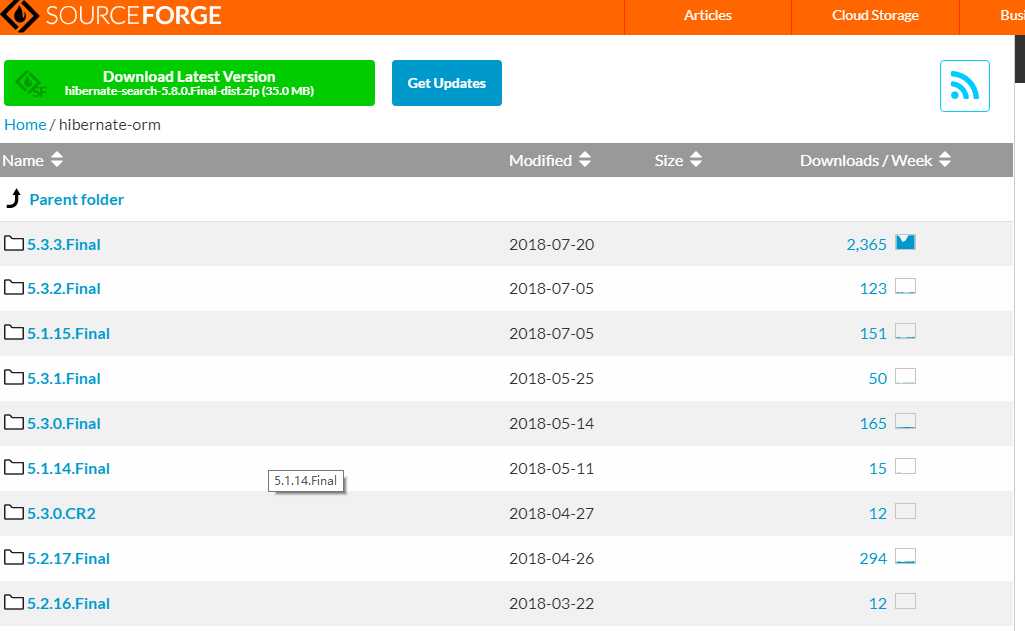Open the 5.3.3.Final folder link
Image resolution: width=1025 pixels, height=631 pixels.
click(63, 245)
